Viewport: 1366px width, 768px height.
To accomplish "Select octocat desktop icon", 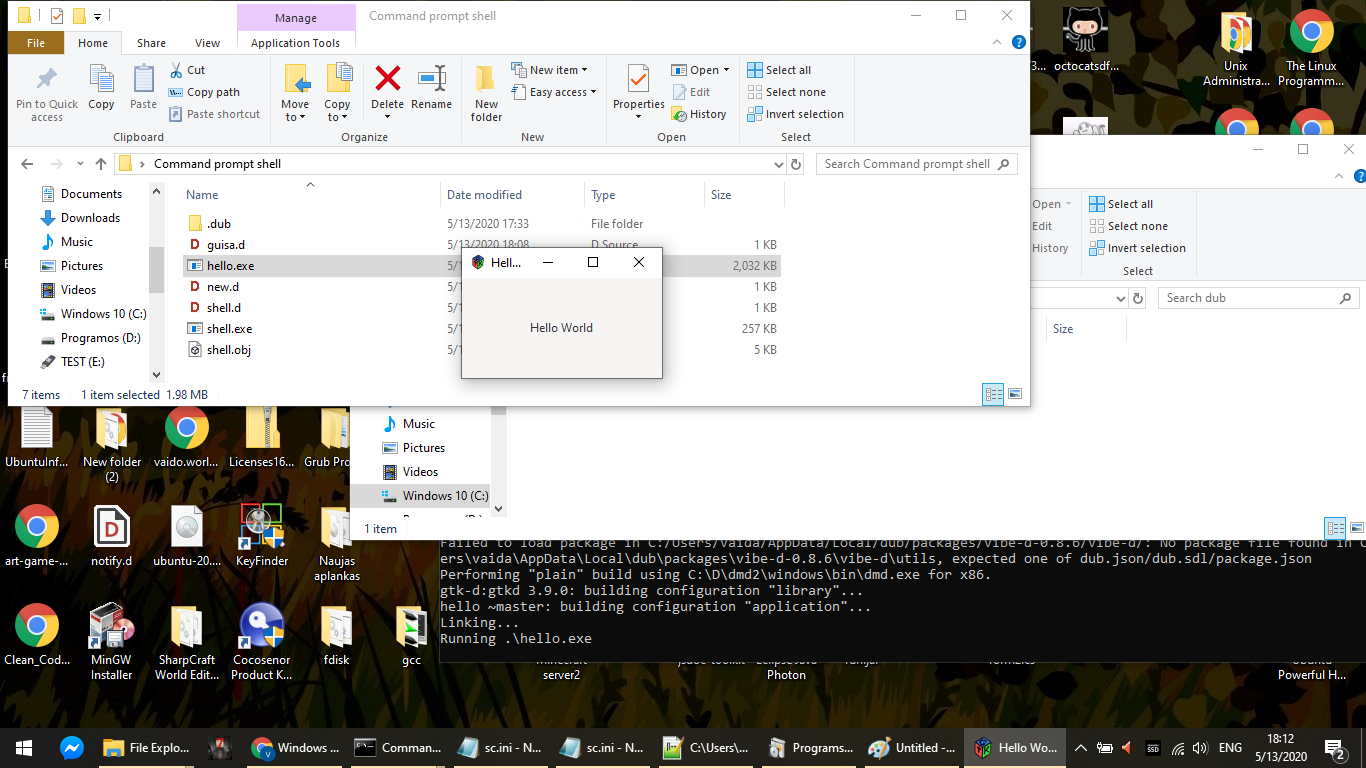I will click(x=1086, y=40).
